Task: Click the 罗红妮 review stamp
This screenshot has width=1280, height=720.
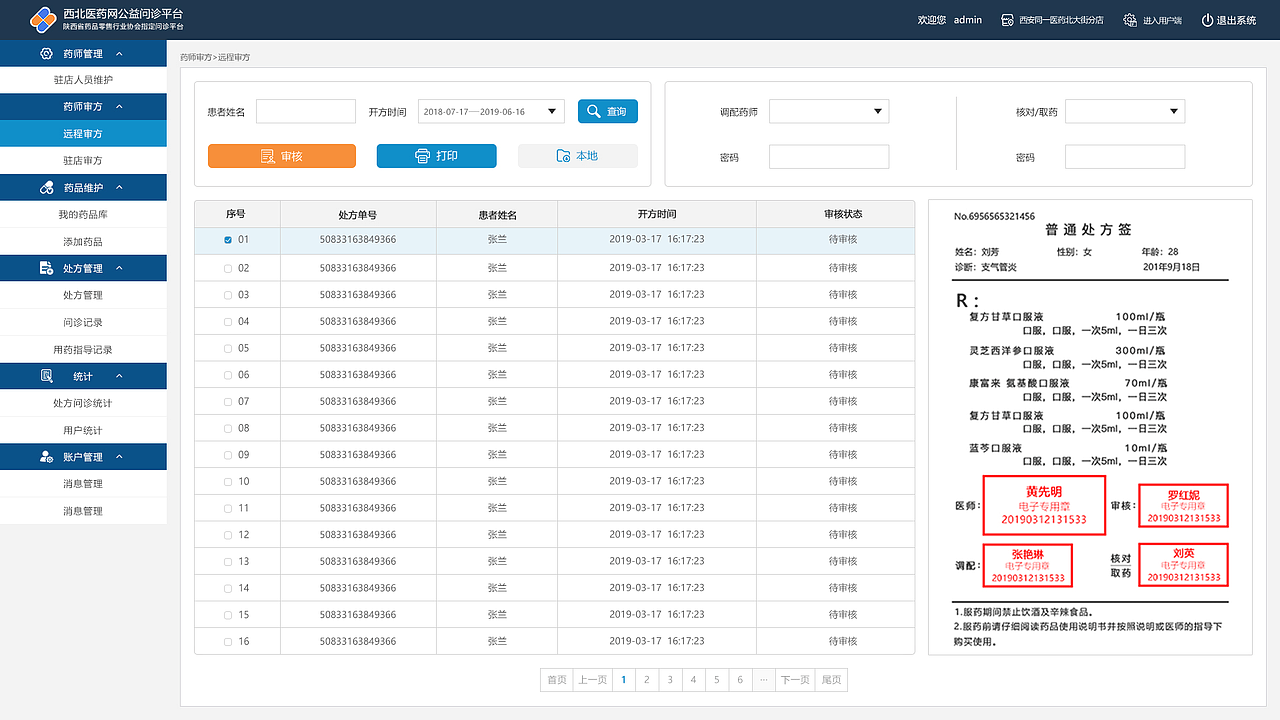Action: pyautogui.click(x=1183, y=505)
